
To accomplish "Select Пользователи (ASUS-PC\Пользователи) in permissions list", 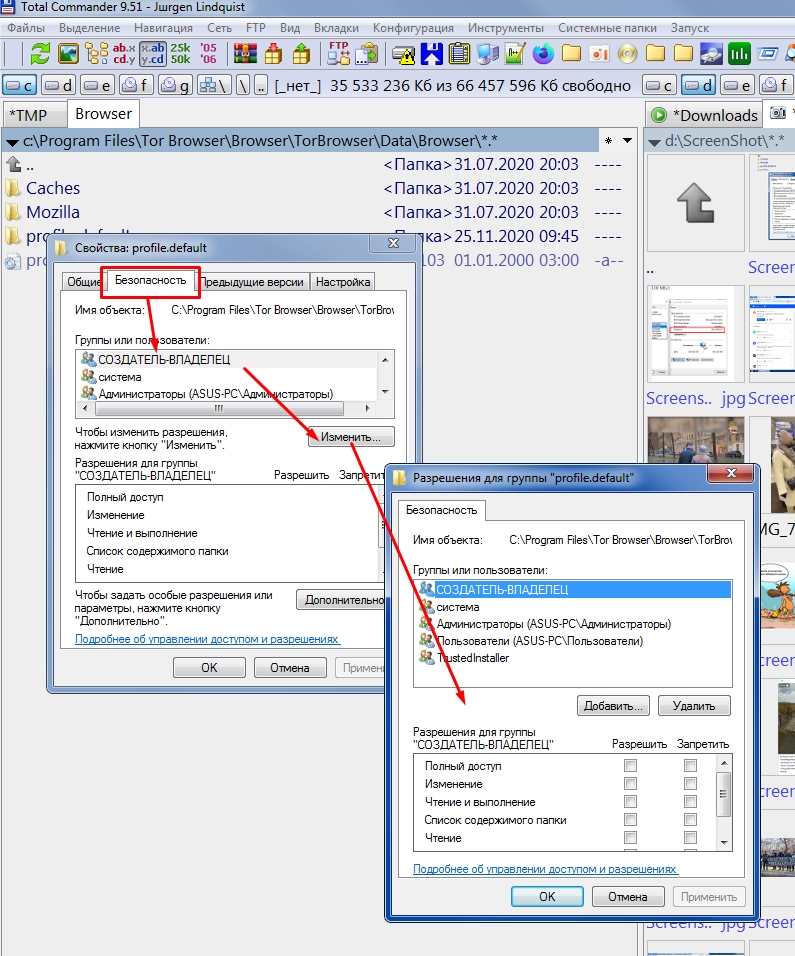I will click(x=540, y=641).
